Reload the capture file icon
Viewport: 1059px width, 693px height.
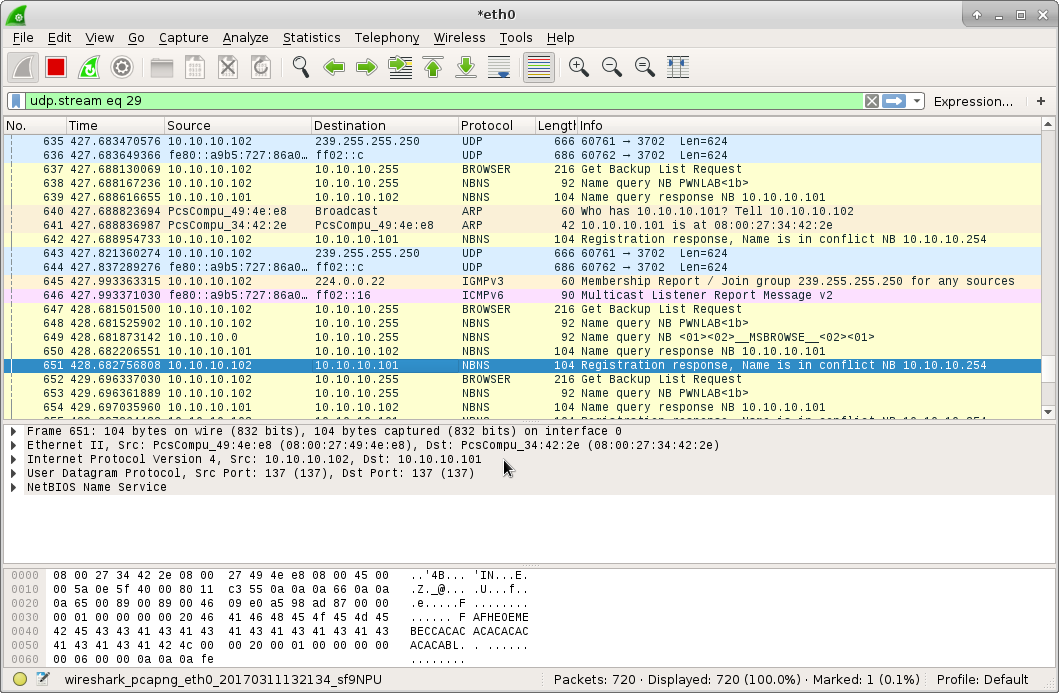(261, 68)
